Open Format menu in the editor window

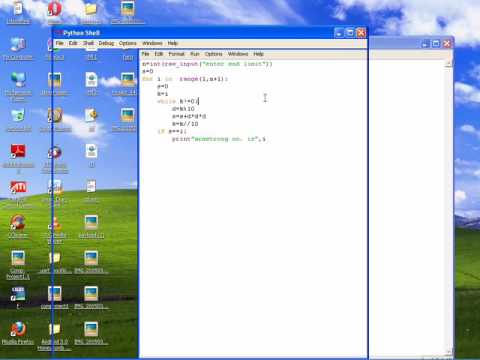pyautogui.click(x=176, y=54)
